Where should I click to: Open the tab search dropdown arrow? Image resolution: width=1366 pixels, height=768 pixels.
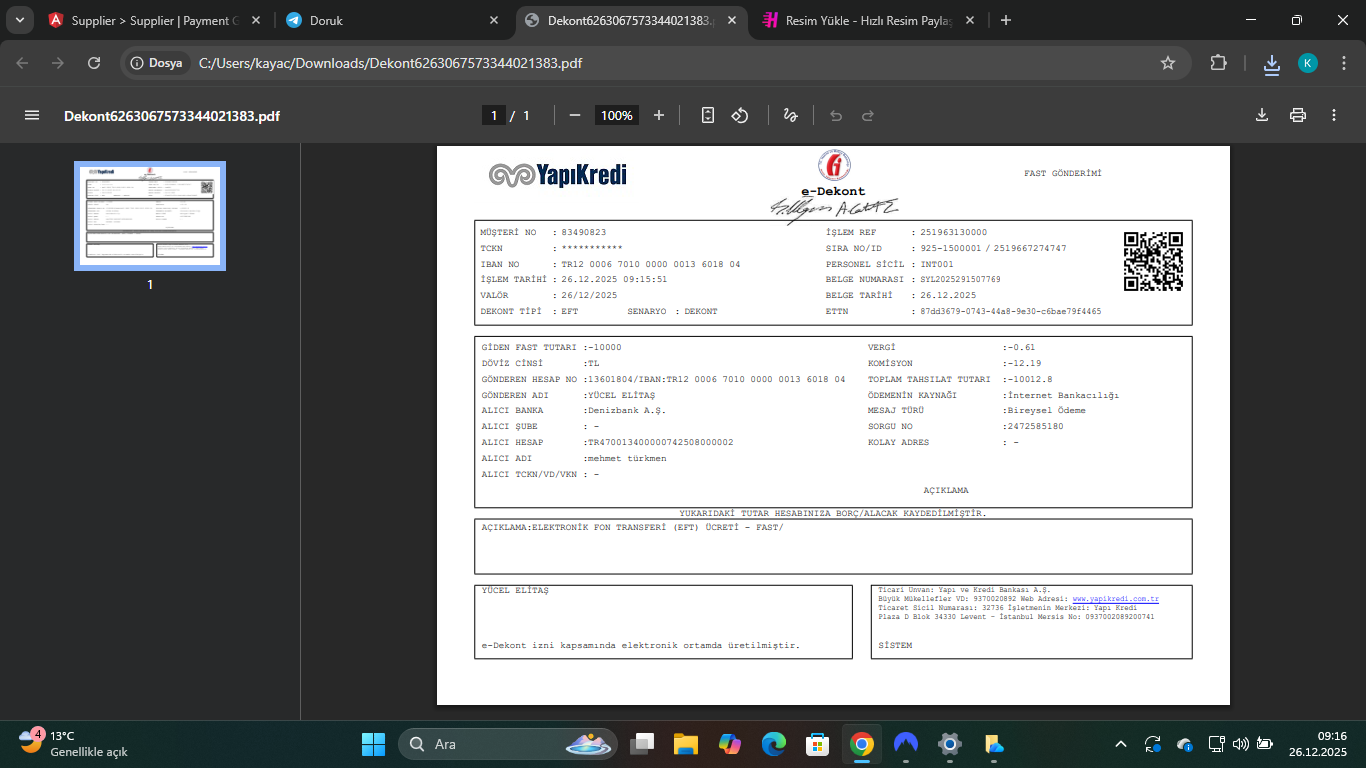click(19, 20)
